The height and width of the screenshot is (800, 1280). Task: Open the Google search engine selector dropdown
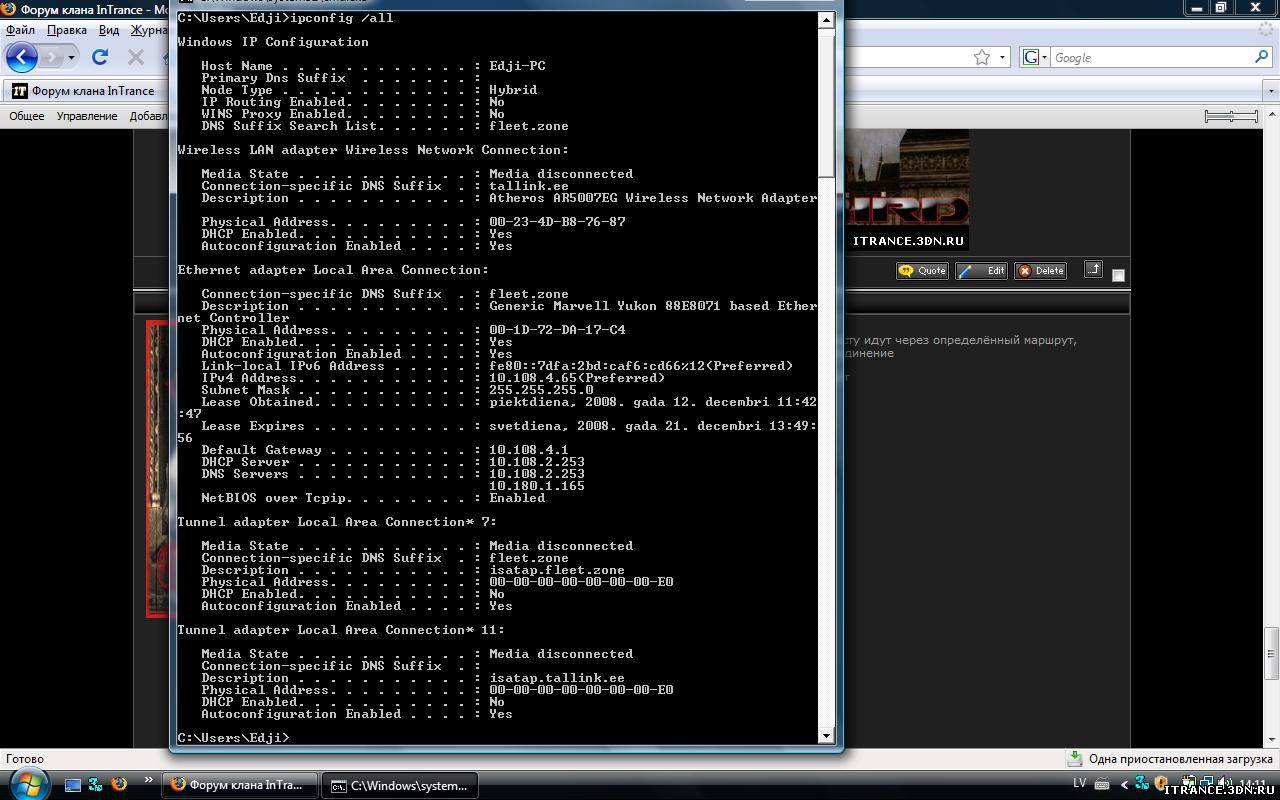point(1033,58)
